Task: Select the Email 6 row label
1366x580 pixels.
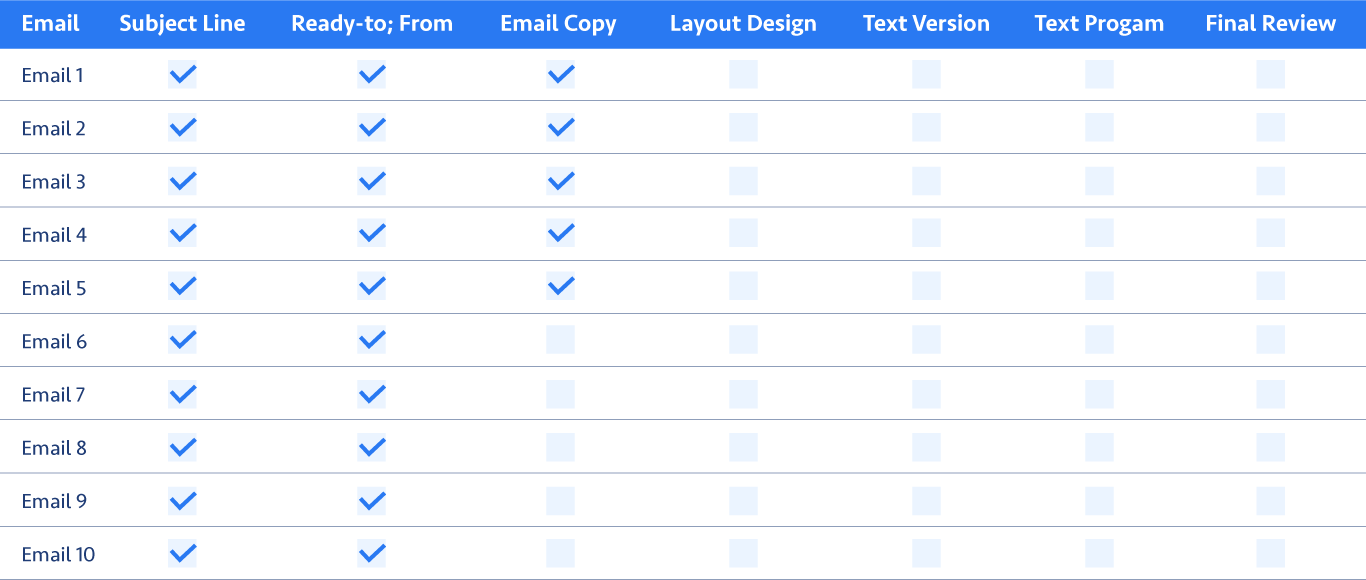Action: pos(54,341)
